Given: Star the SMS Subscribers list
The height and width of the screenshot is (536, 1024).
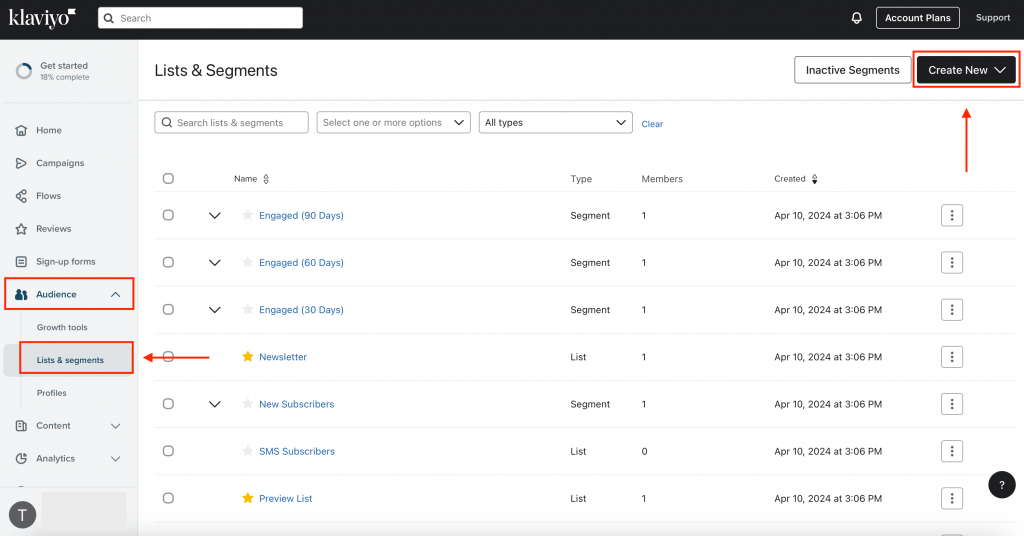Looking at the screenshot, I should (x=248, y=450).
